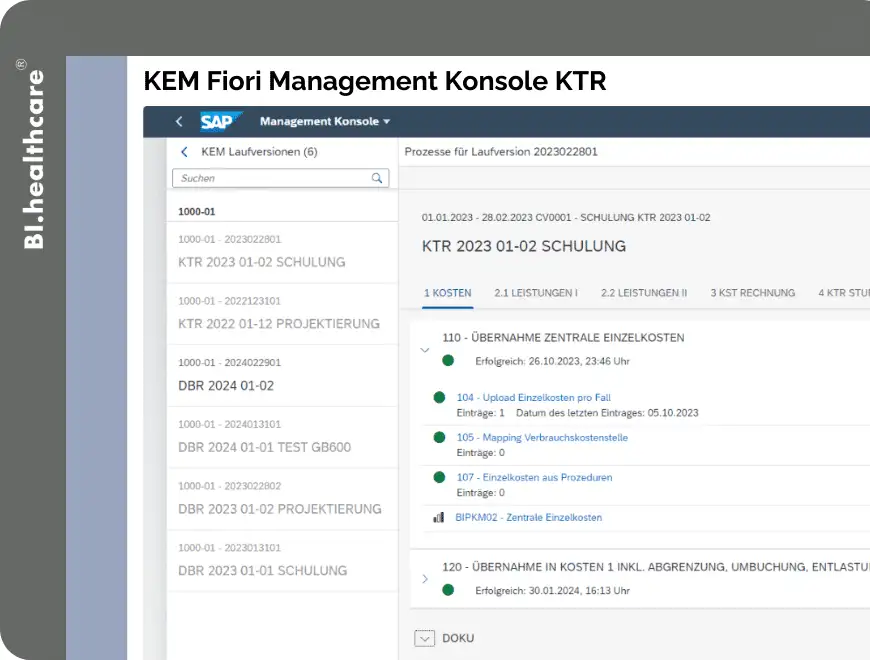Open the Management Konsole dropdown menu
870x660 pixels.
tap(325, 121)
